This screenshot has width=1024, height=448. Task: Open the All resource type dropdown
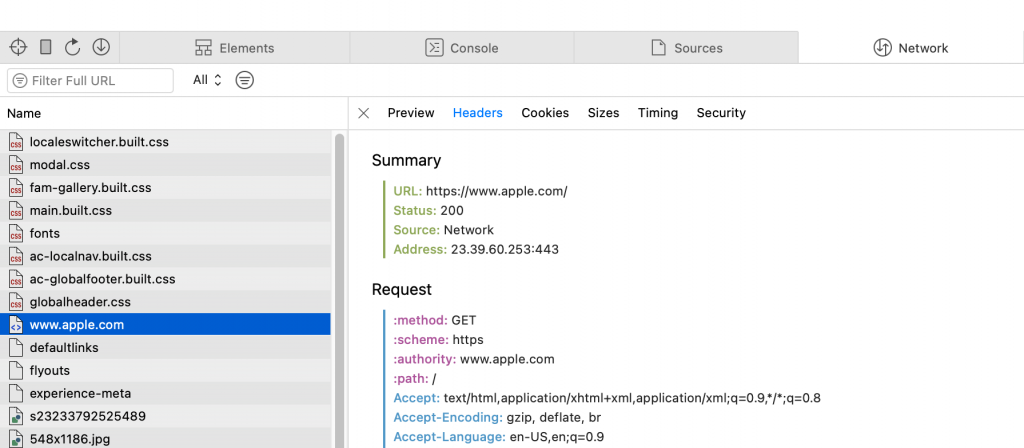[208, 80]
